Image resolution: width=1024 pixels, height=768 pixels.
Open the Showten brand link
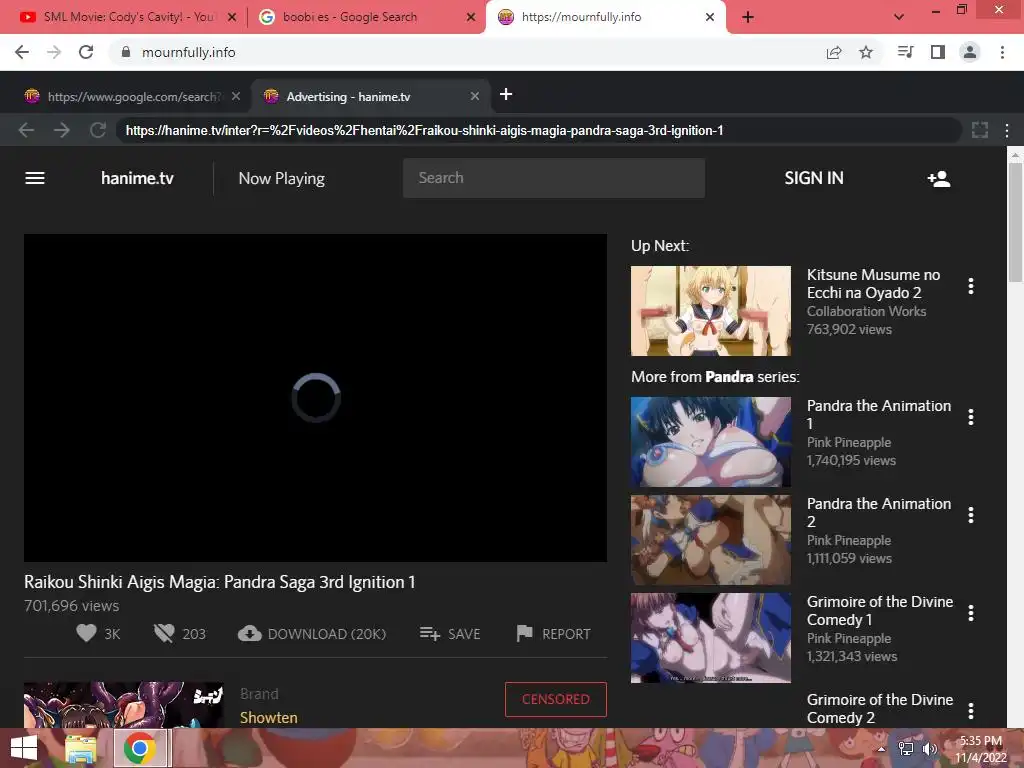tap(268, 718)
